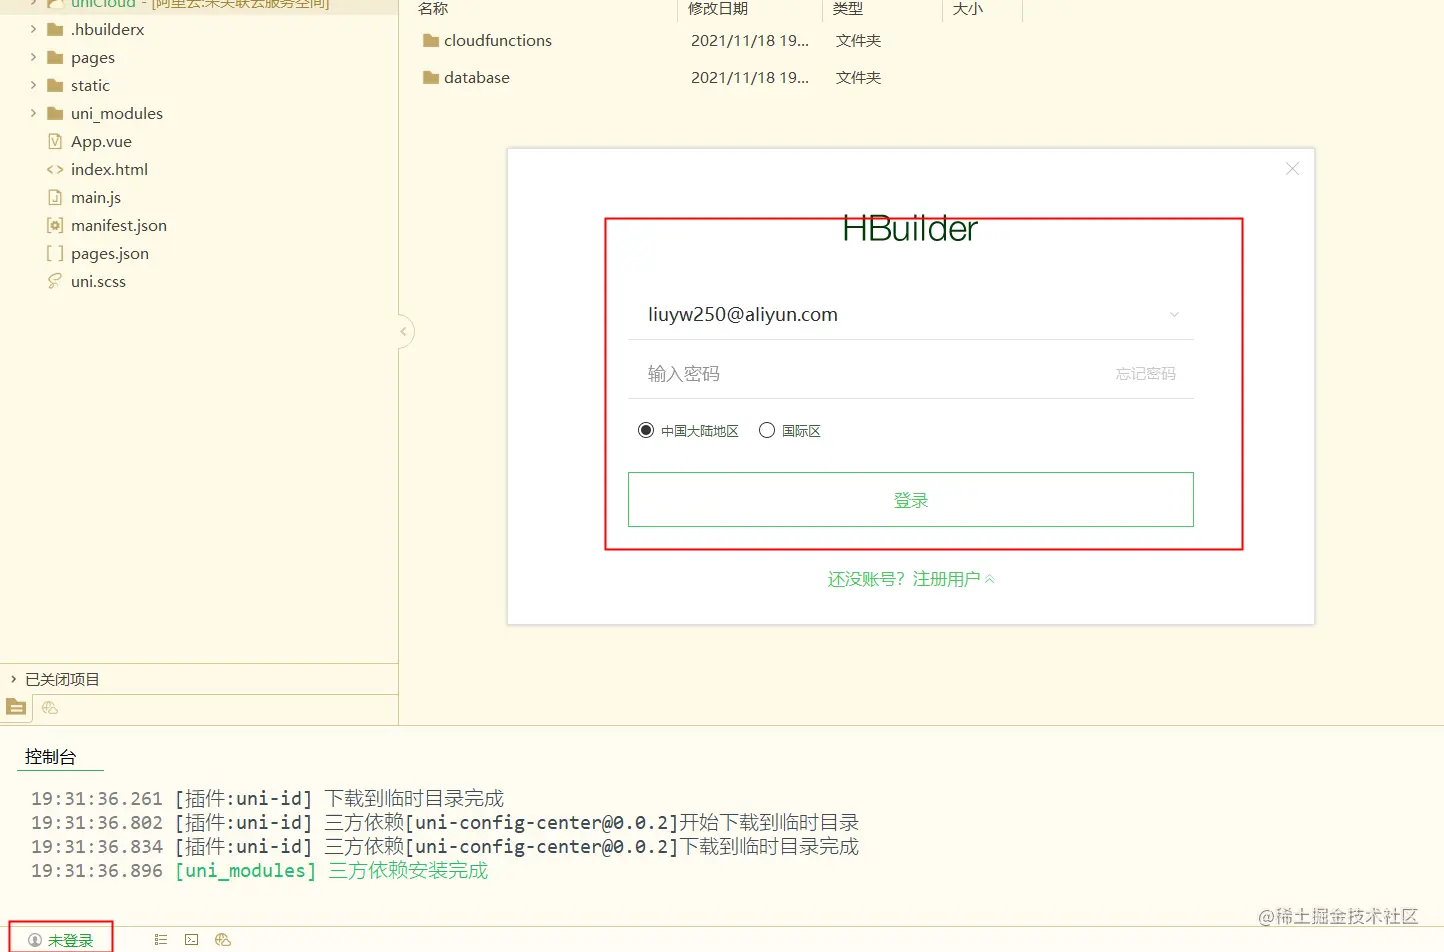Click the 文件夹 type cell for database
Image resolution: width=1444 pixels, height=952 pixels.
click(858, 78)
